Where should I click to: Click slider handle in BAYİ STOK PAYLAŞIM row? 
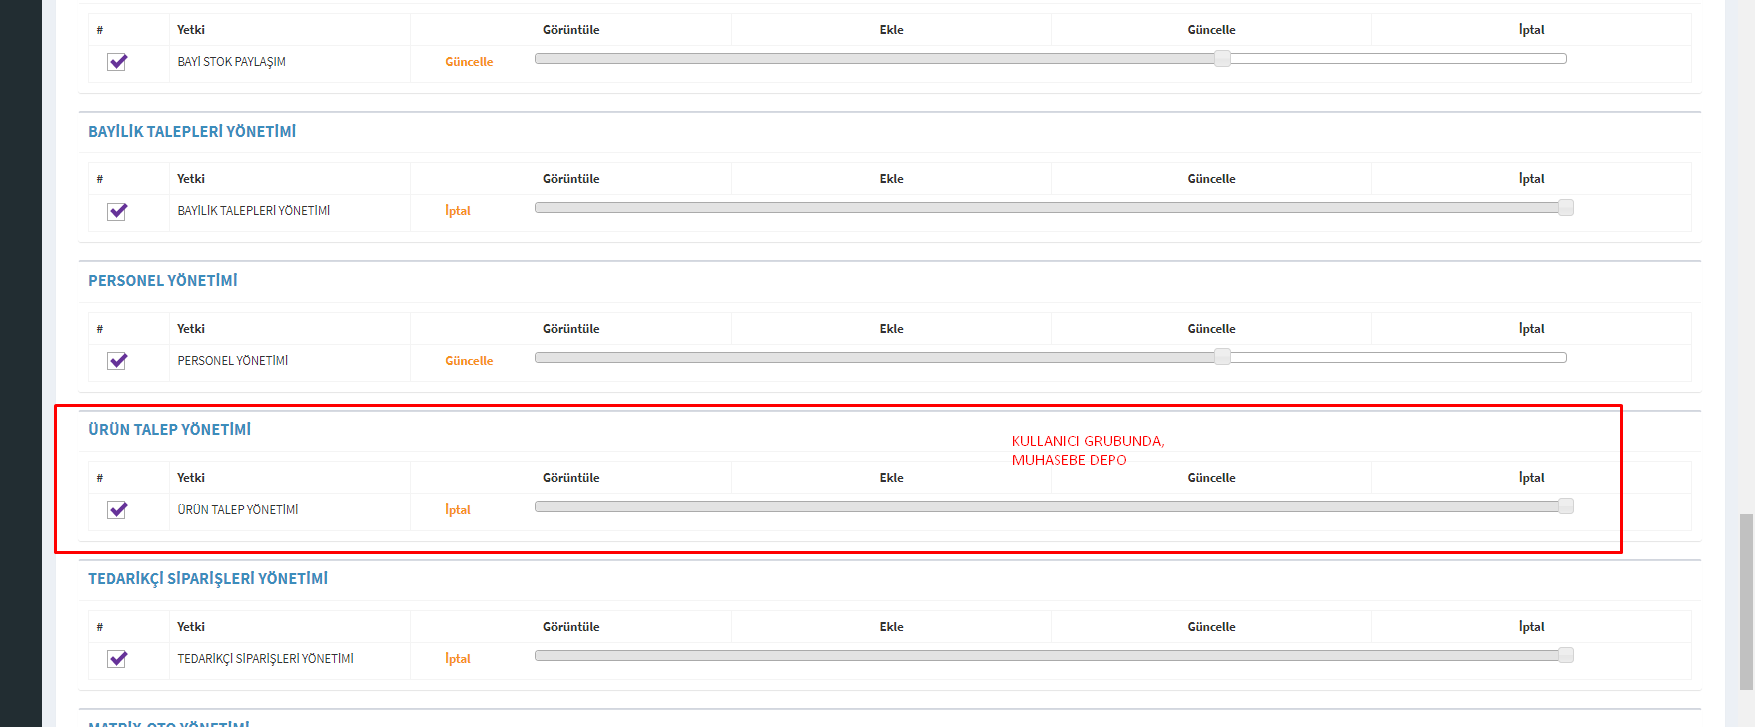coord(1222,59)
